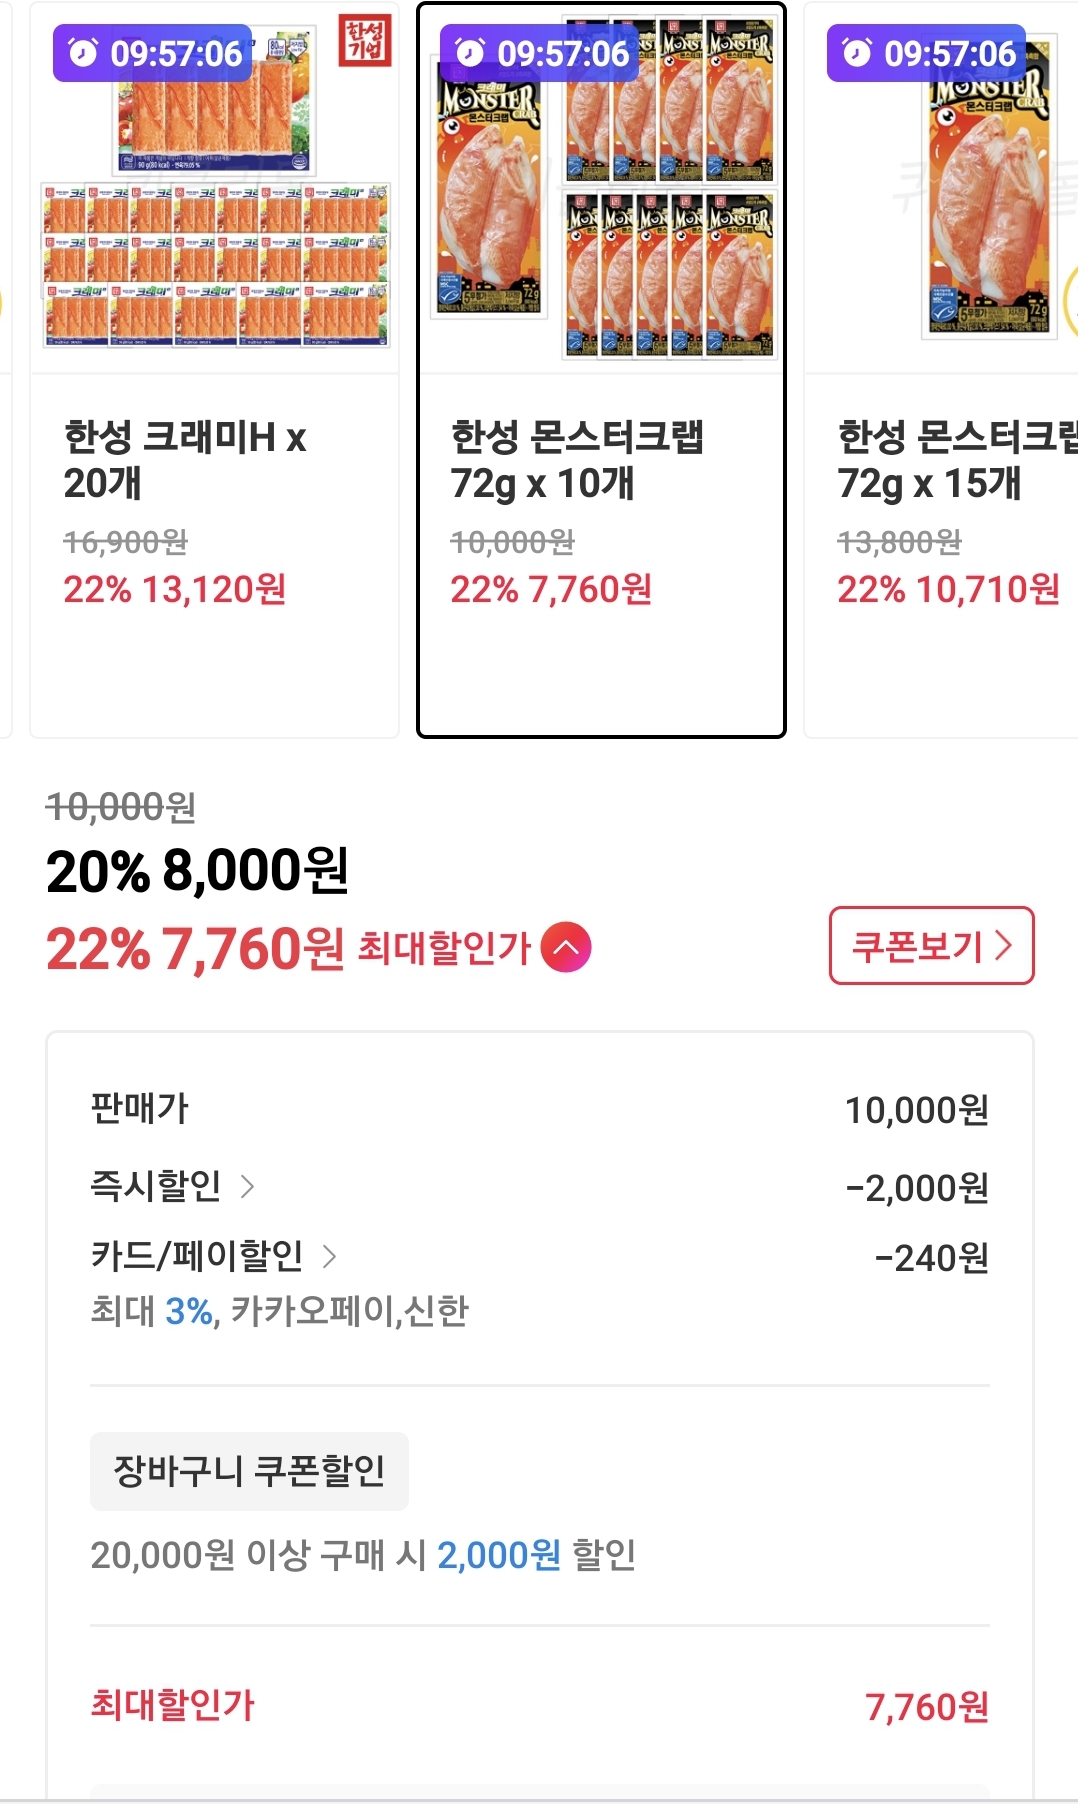The height and width of the screenshot is (1804, 1078).
Task: Open 몬스터크랩 10개 product image
Action: (x=601, y=189)
